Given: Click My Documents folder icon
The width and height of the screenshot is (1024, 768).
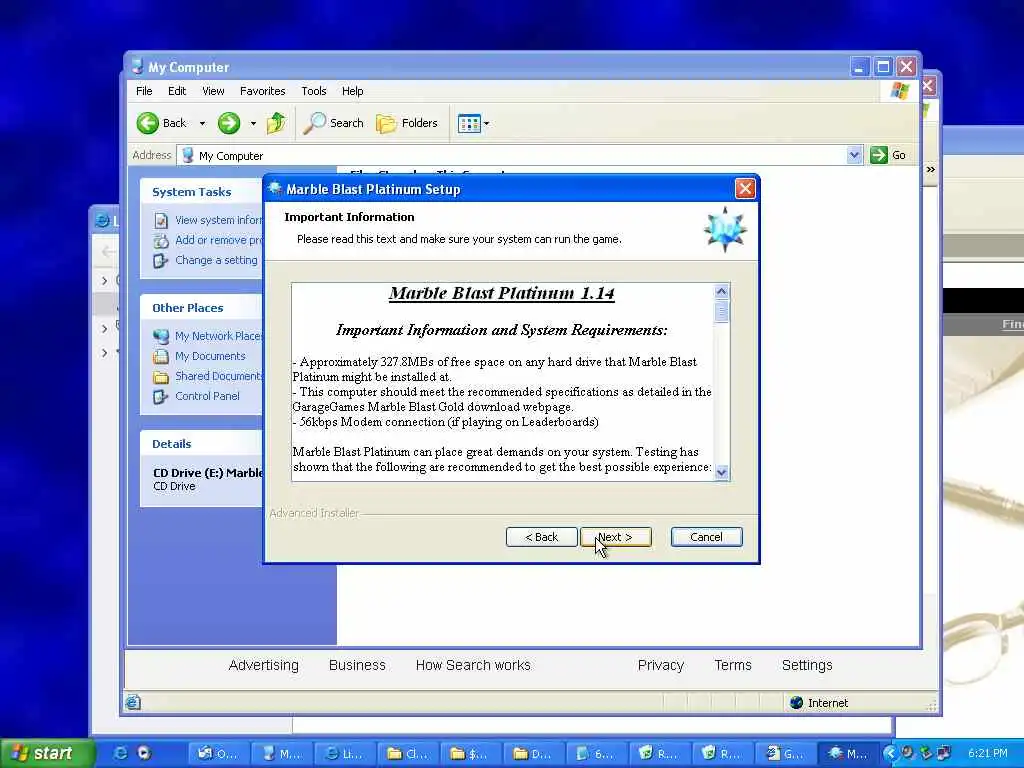Looking at the screenshot, I should pos(161,356).
